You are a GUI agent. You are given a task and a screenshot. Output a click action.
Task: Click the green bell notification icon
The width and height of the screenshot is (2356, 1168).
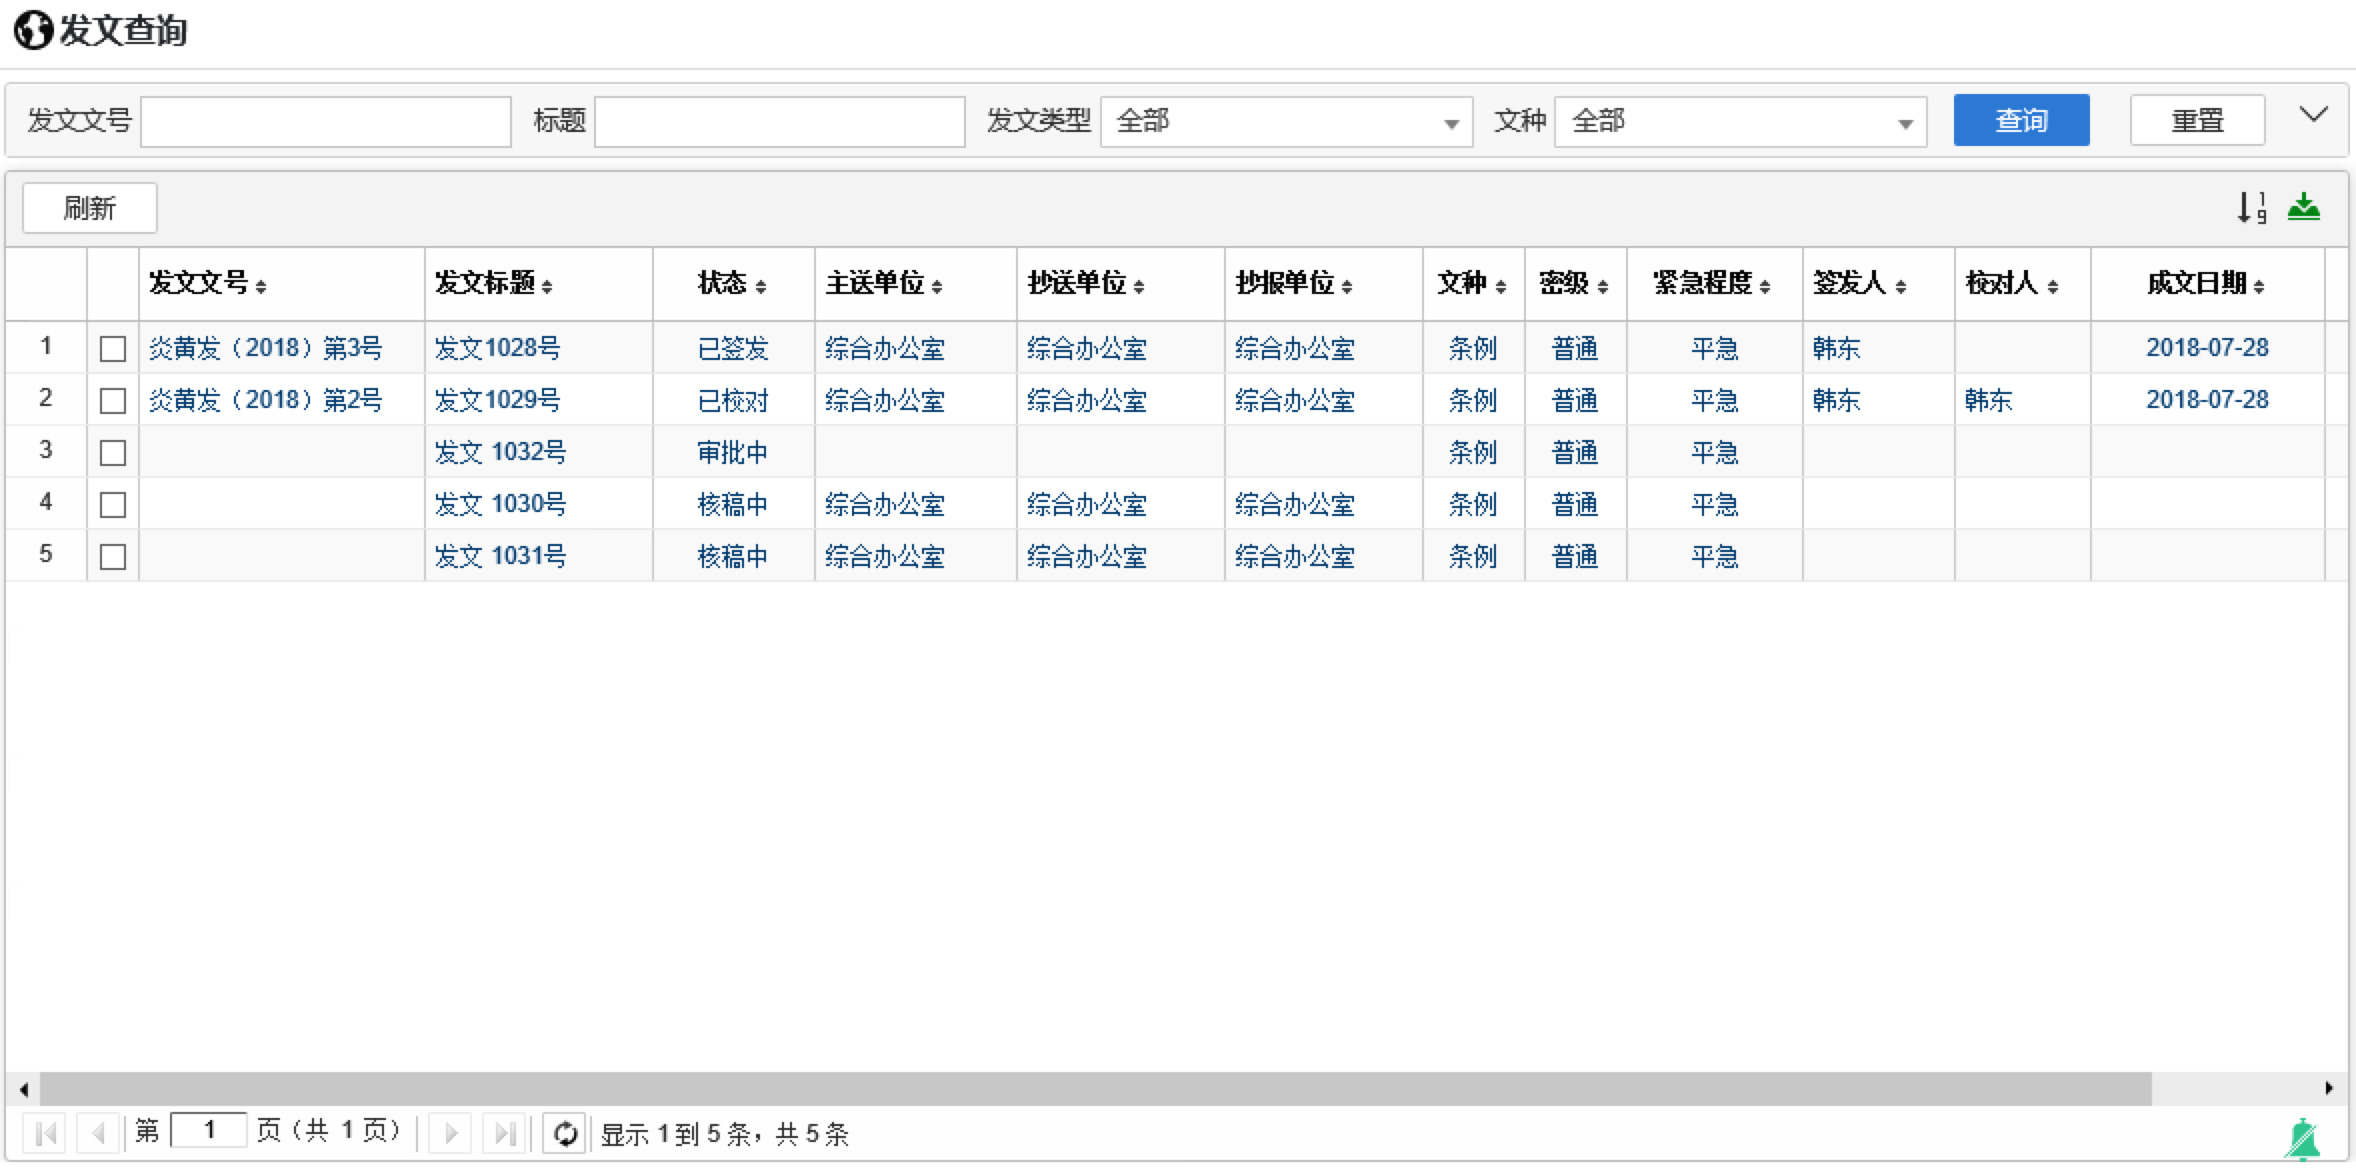[x=2303, y=1138]
